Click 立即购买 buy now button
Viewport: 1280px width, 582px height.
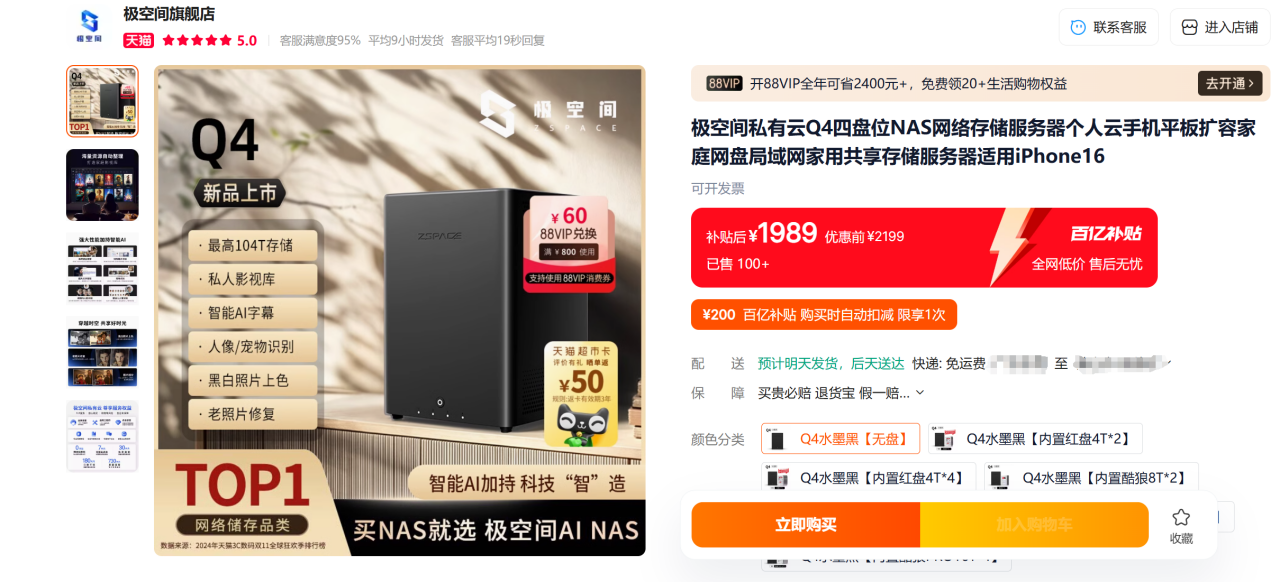[806, 525]
